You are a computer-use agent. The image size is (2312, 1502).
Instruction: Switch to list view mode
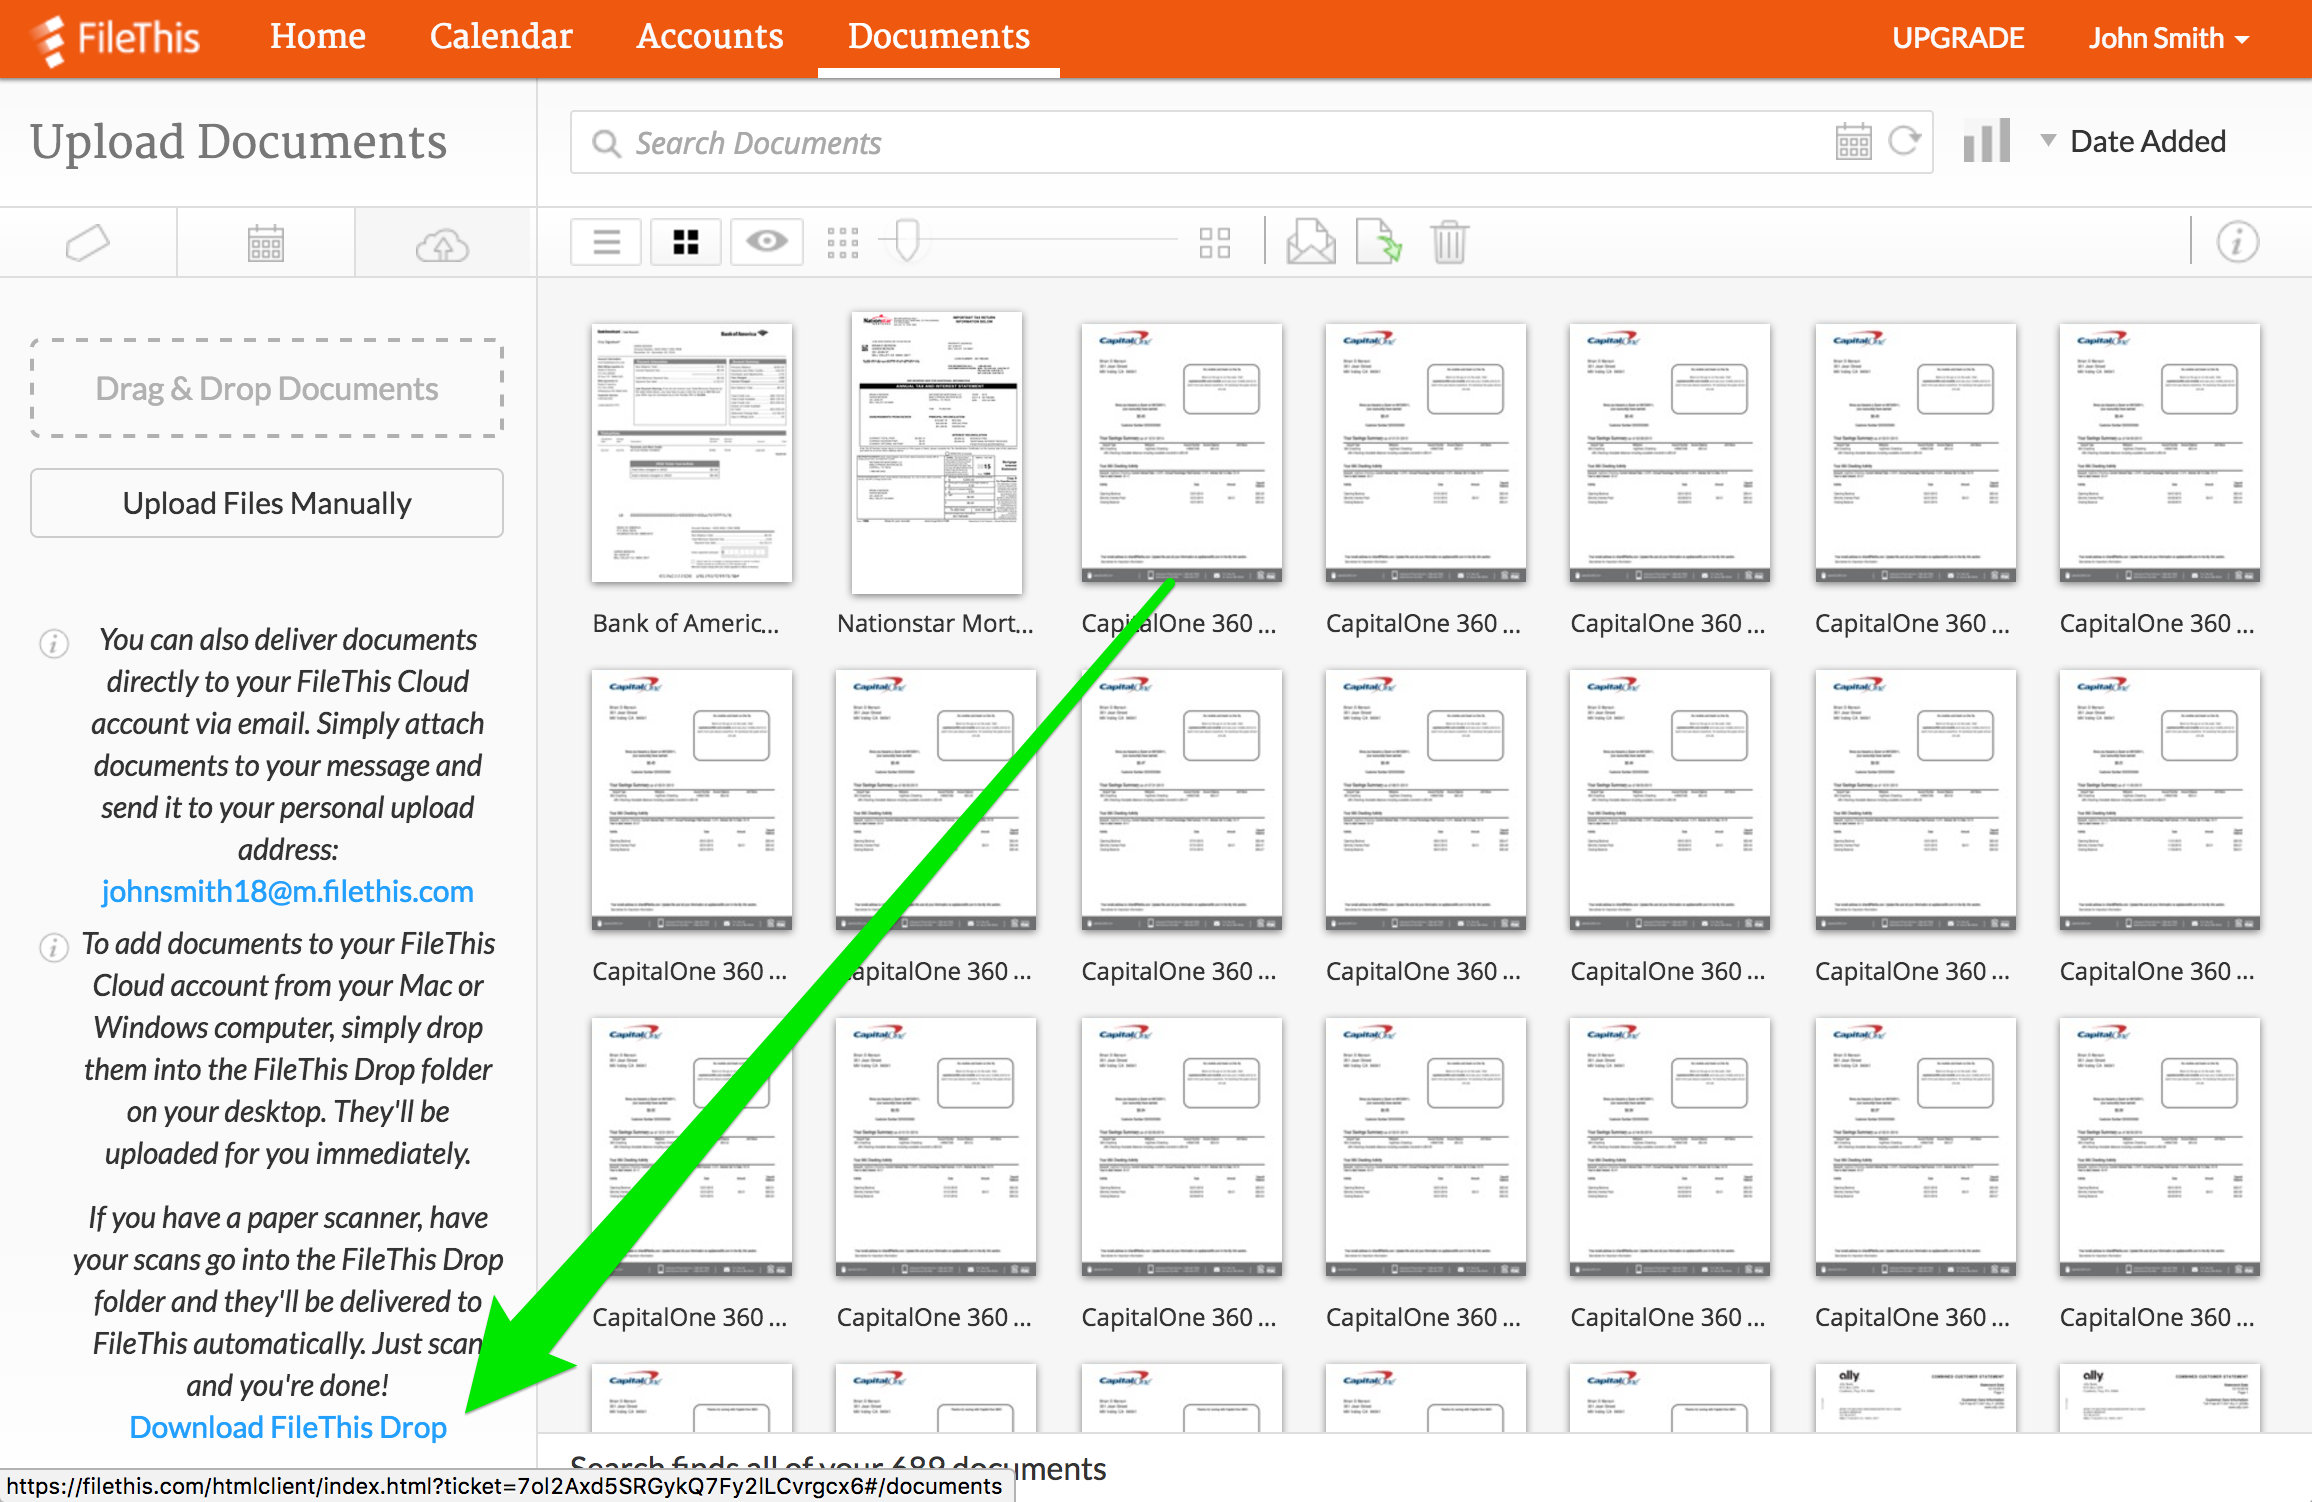pos(606,242)
